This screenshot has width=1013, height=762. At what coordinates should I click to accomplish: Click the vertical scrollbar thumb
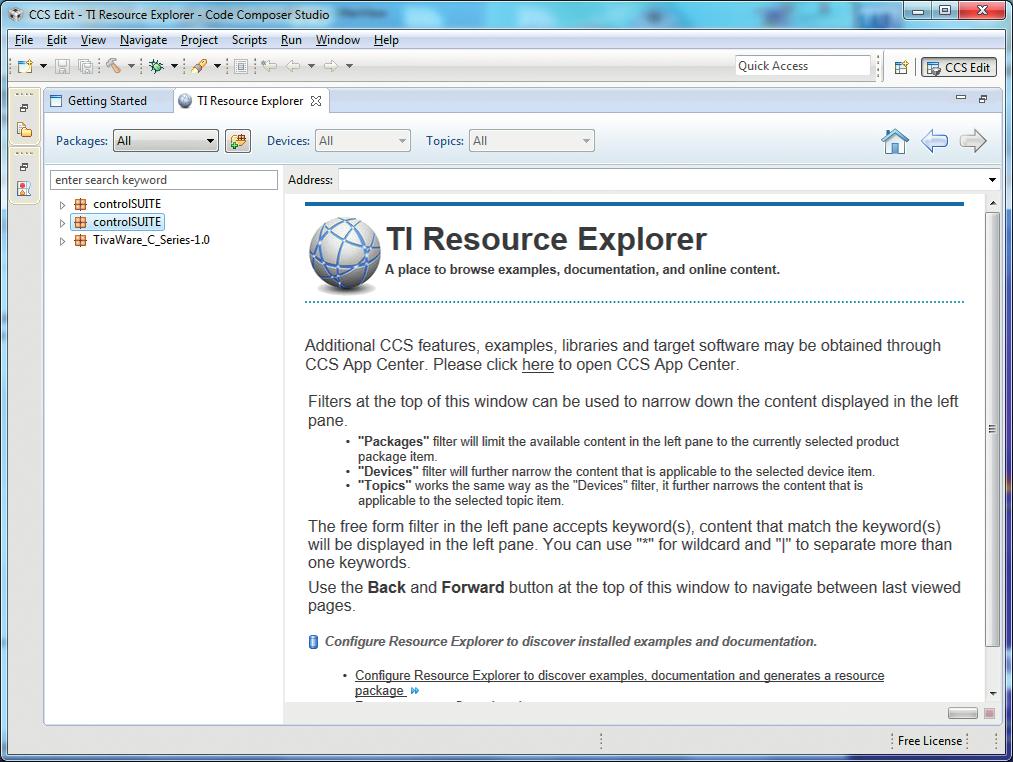[992, 429]
